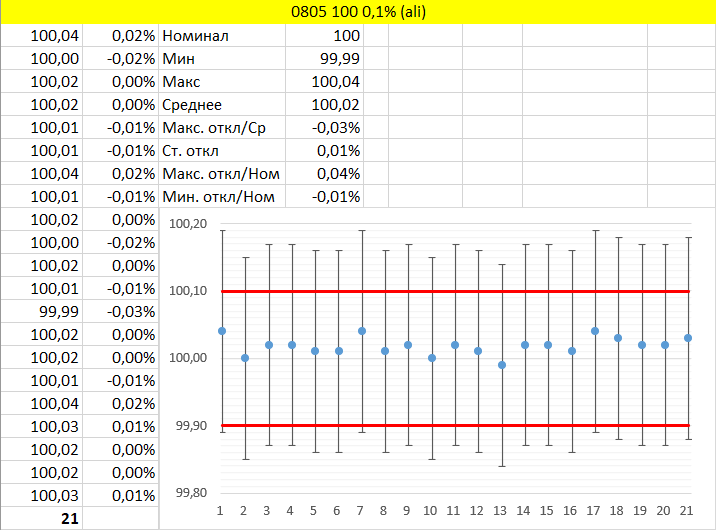This screenshot has width=716, height=530.
Task: Select the nominal value cell next to Номинал
Action: pyautogui.click(x=324, y=36)
